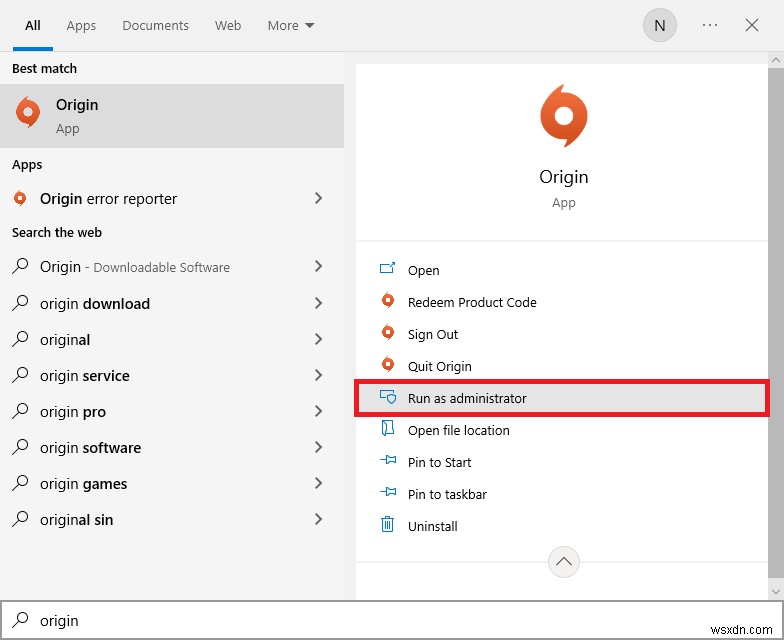Open the user account avatar N
Image resolution: width=784 pixels, height=640 pixels.
click(659, 26)
